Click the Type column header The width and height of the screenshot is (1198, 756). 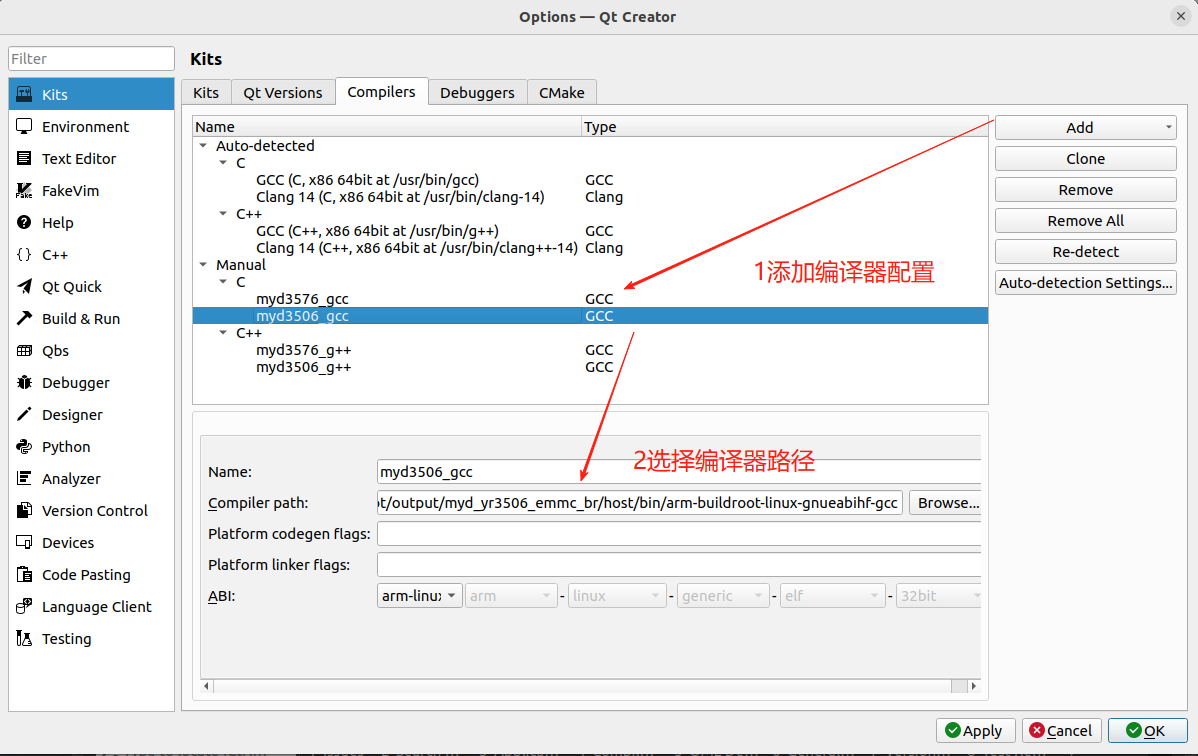(785, 127)
